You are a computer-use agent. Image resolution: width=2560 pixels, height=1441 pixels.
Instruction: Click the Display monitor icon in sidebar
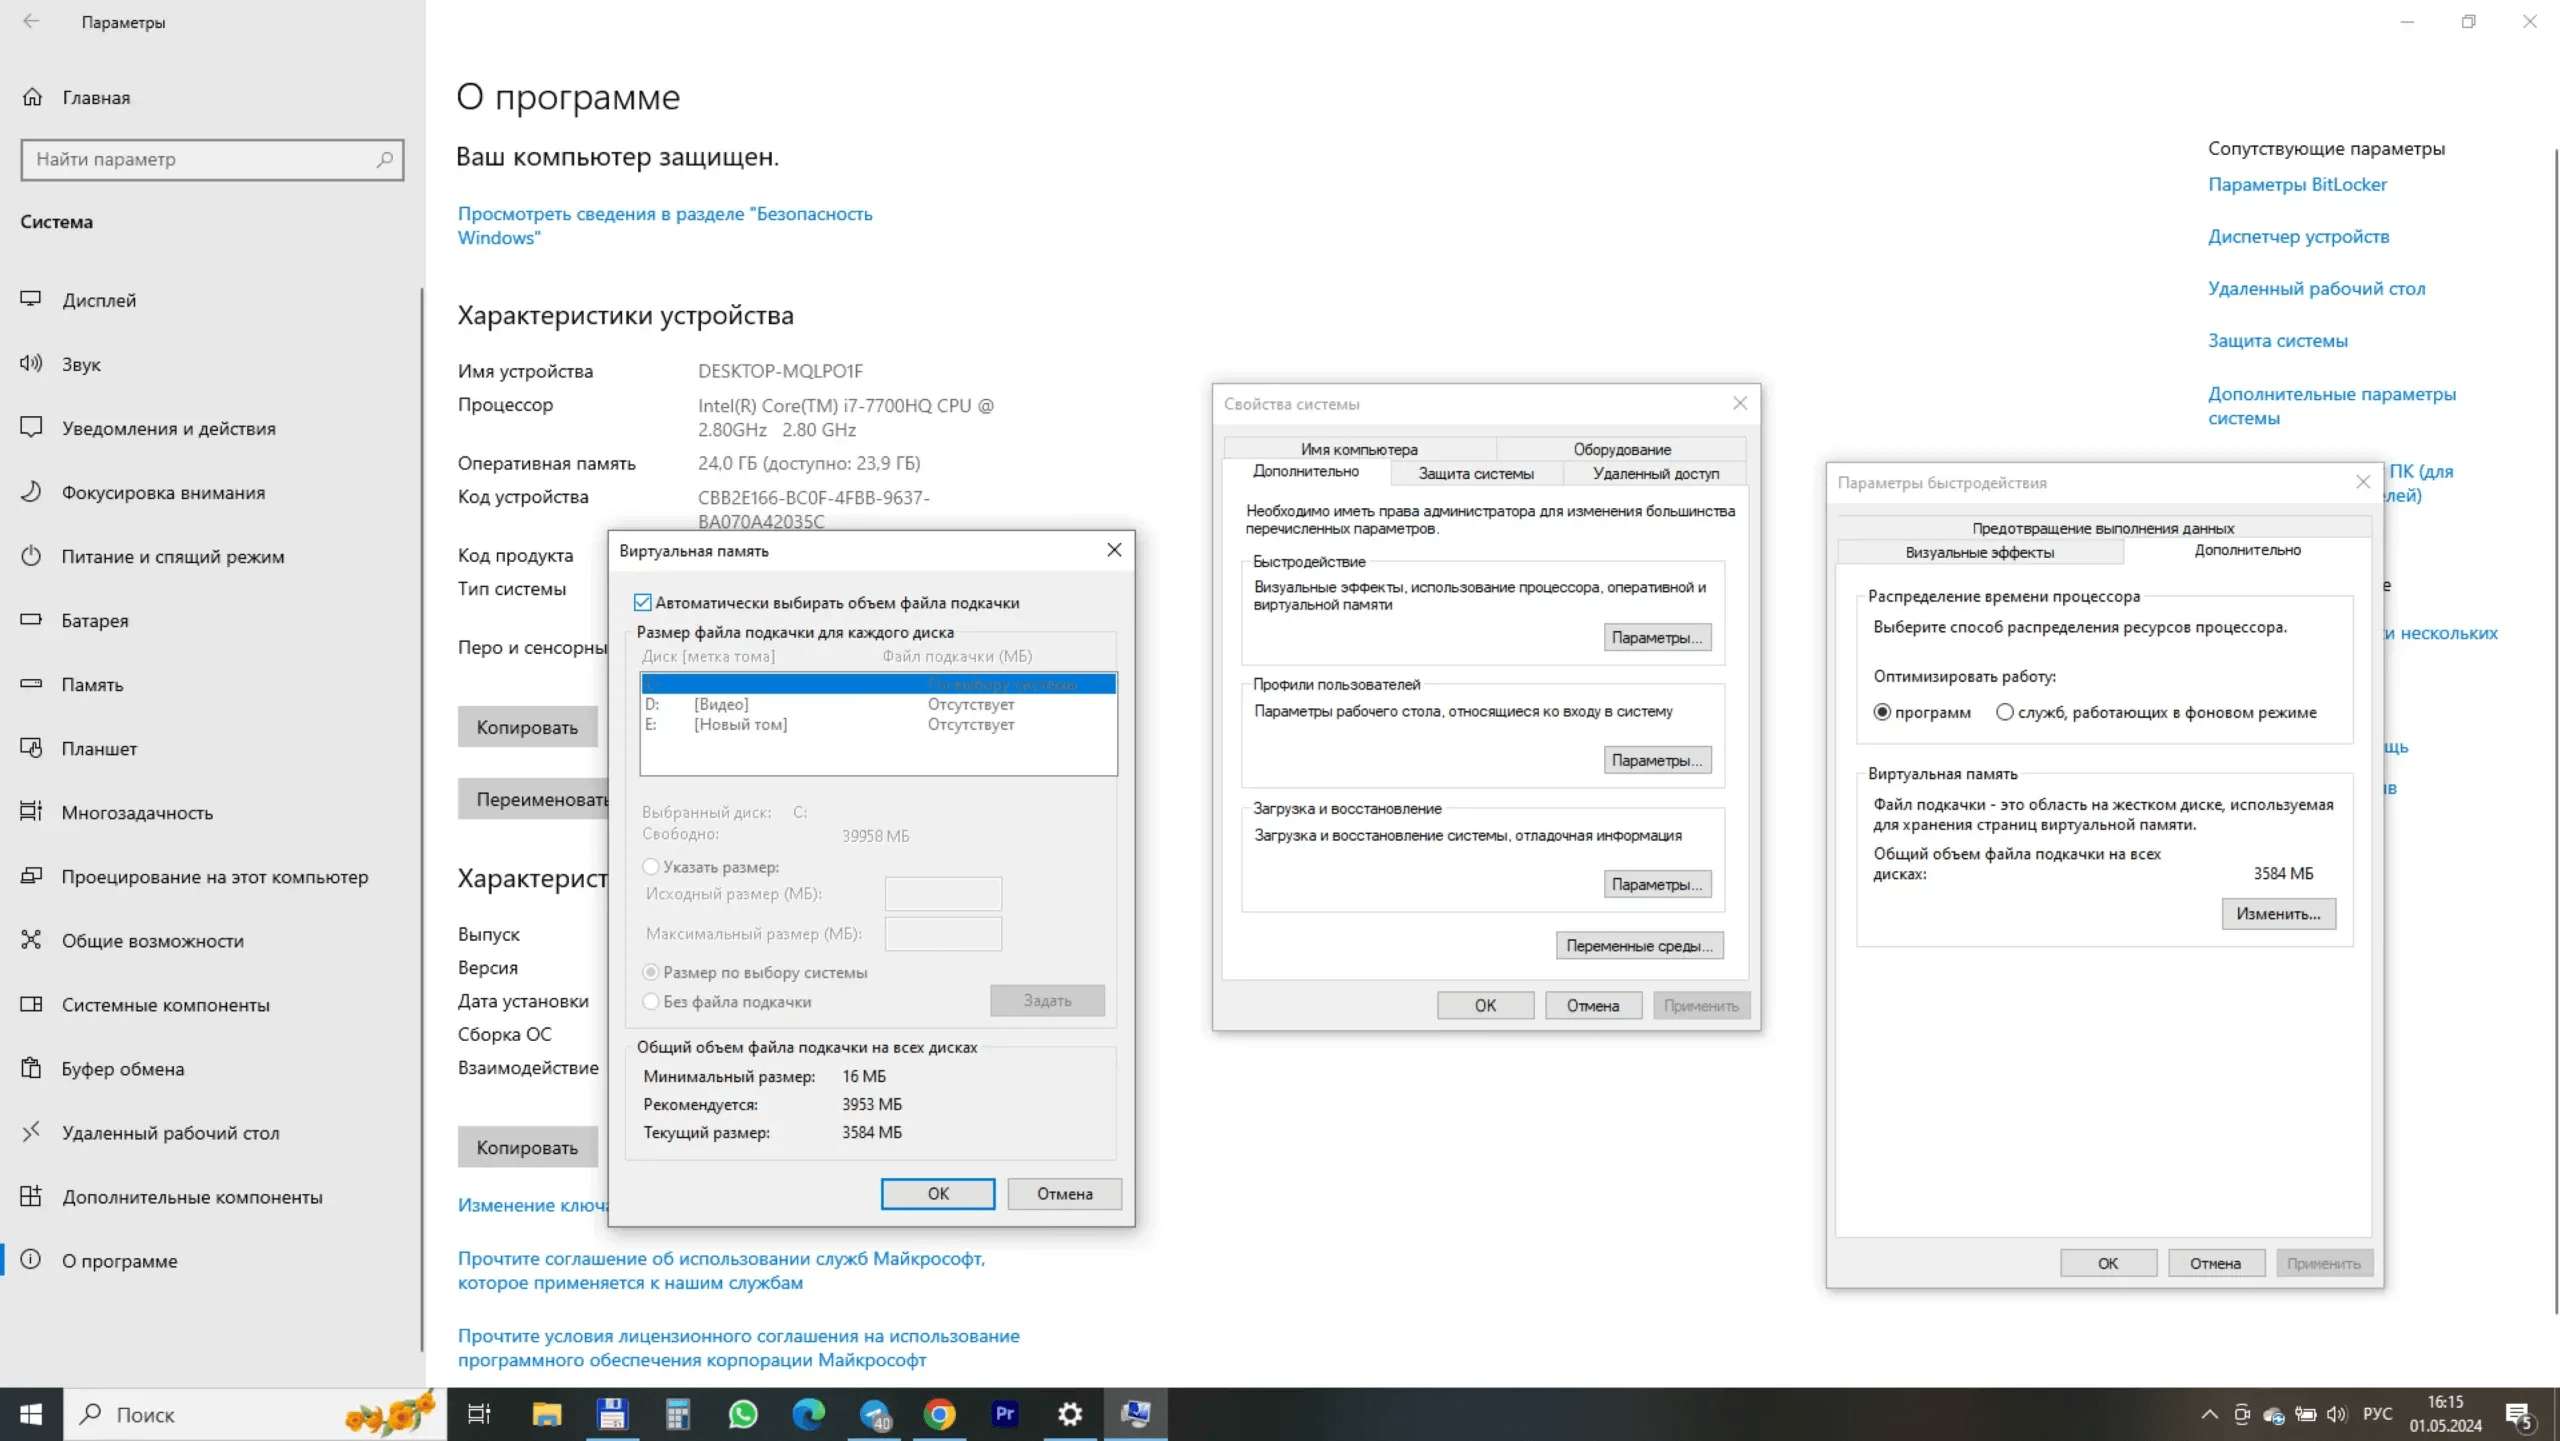(31, 299)
